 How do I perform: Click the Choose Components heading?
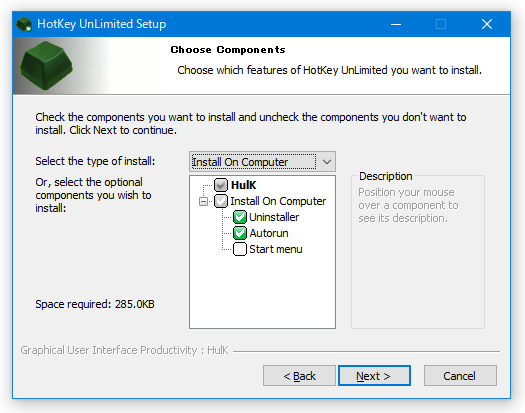228,50
